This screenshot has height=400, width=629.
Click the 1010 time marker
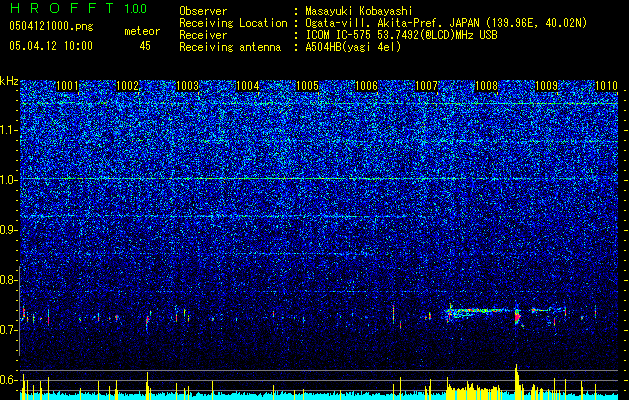click(x=607, y=86)
